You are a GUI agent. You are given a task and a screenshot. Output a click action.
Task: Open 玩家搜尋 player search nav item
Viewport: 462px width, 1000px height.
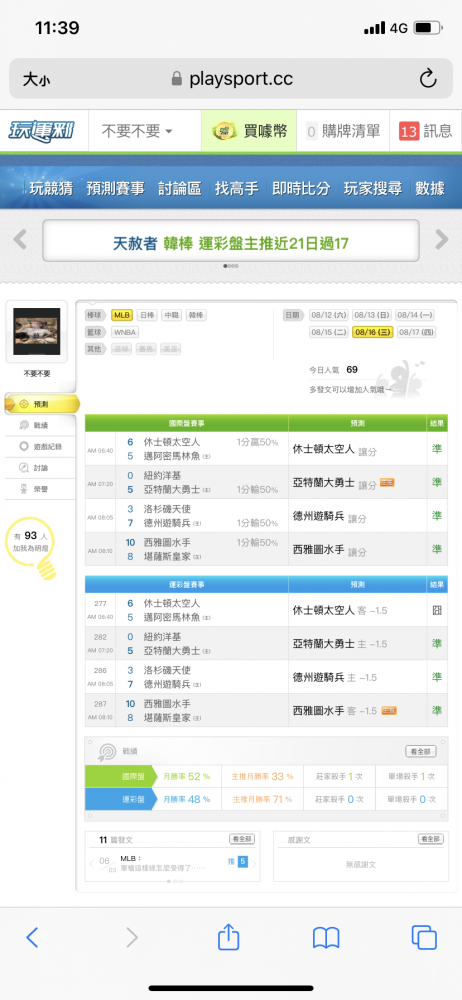click(373, 188)
